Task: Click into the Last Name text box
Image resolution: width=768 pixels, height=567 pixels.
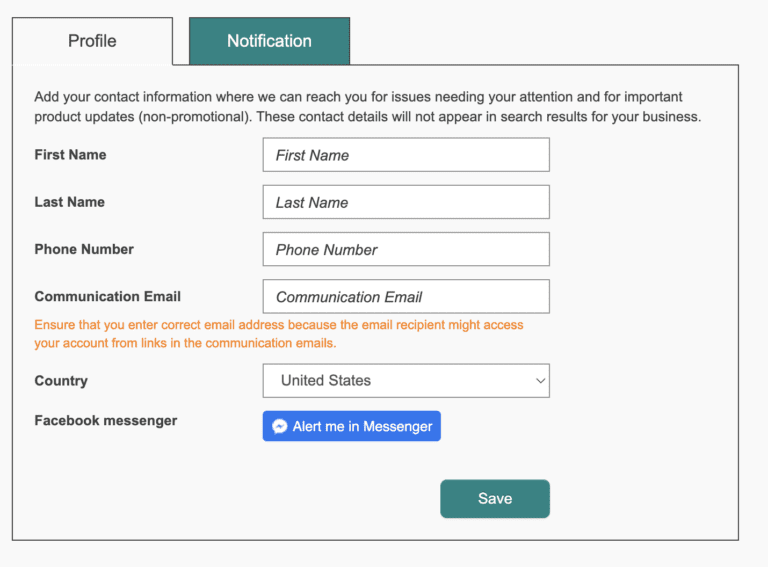Action: click(x=406, y=202)
